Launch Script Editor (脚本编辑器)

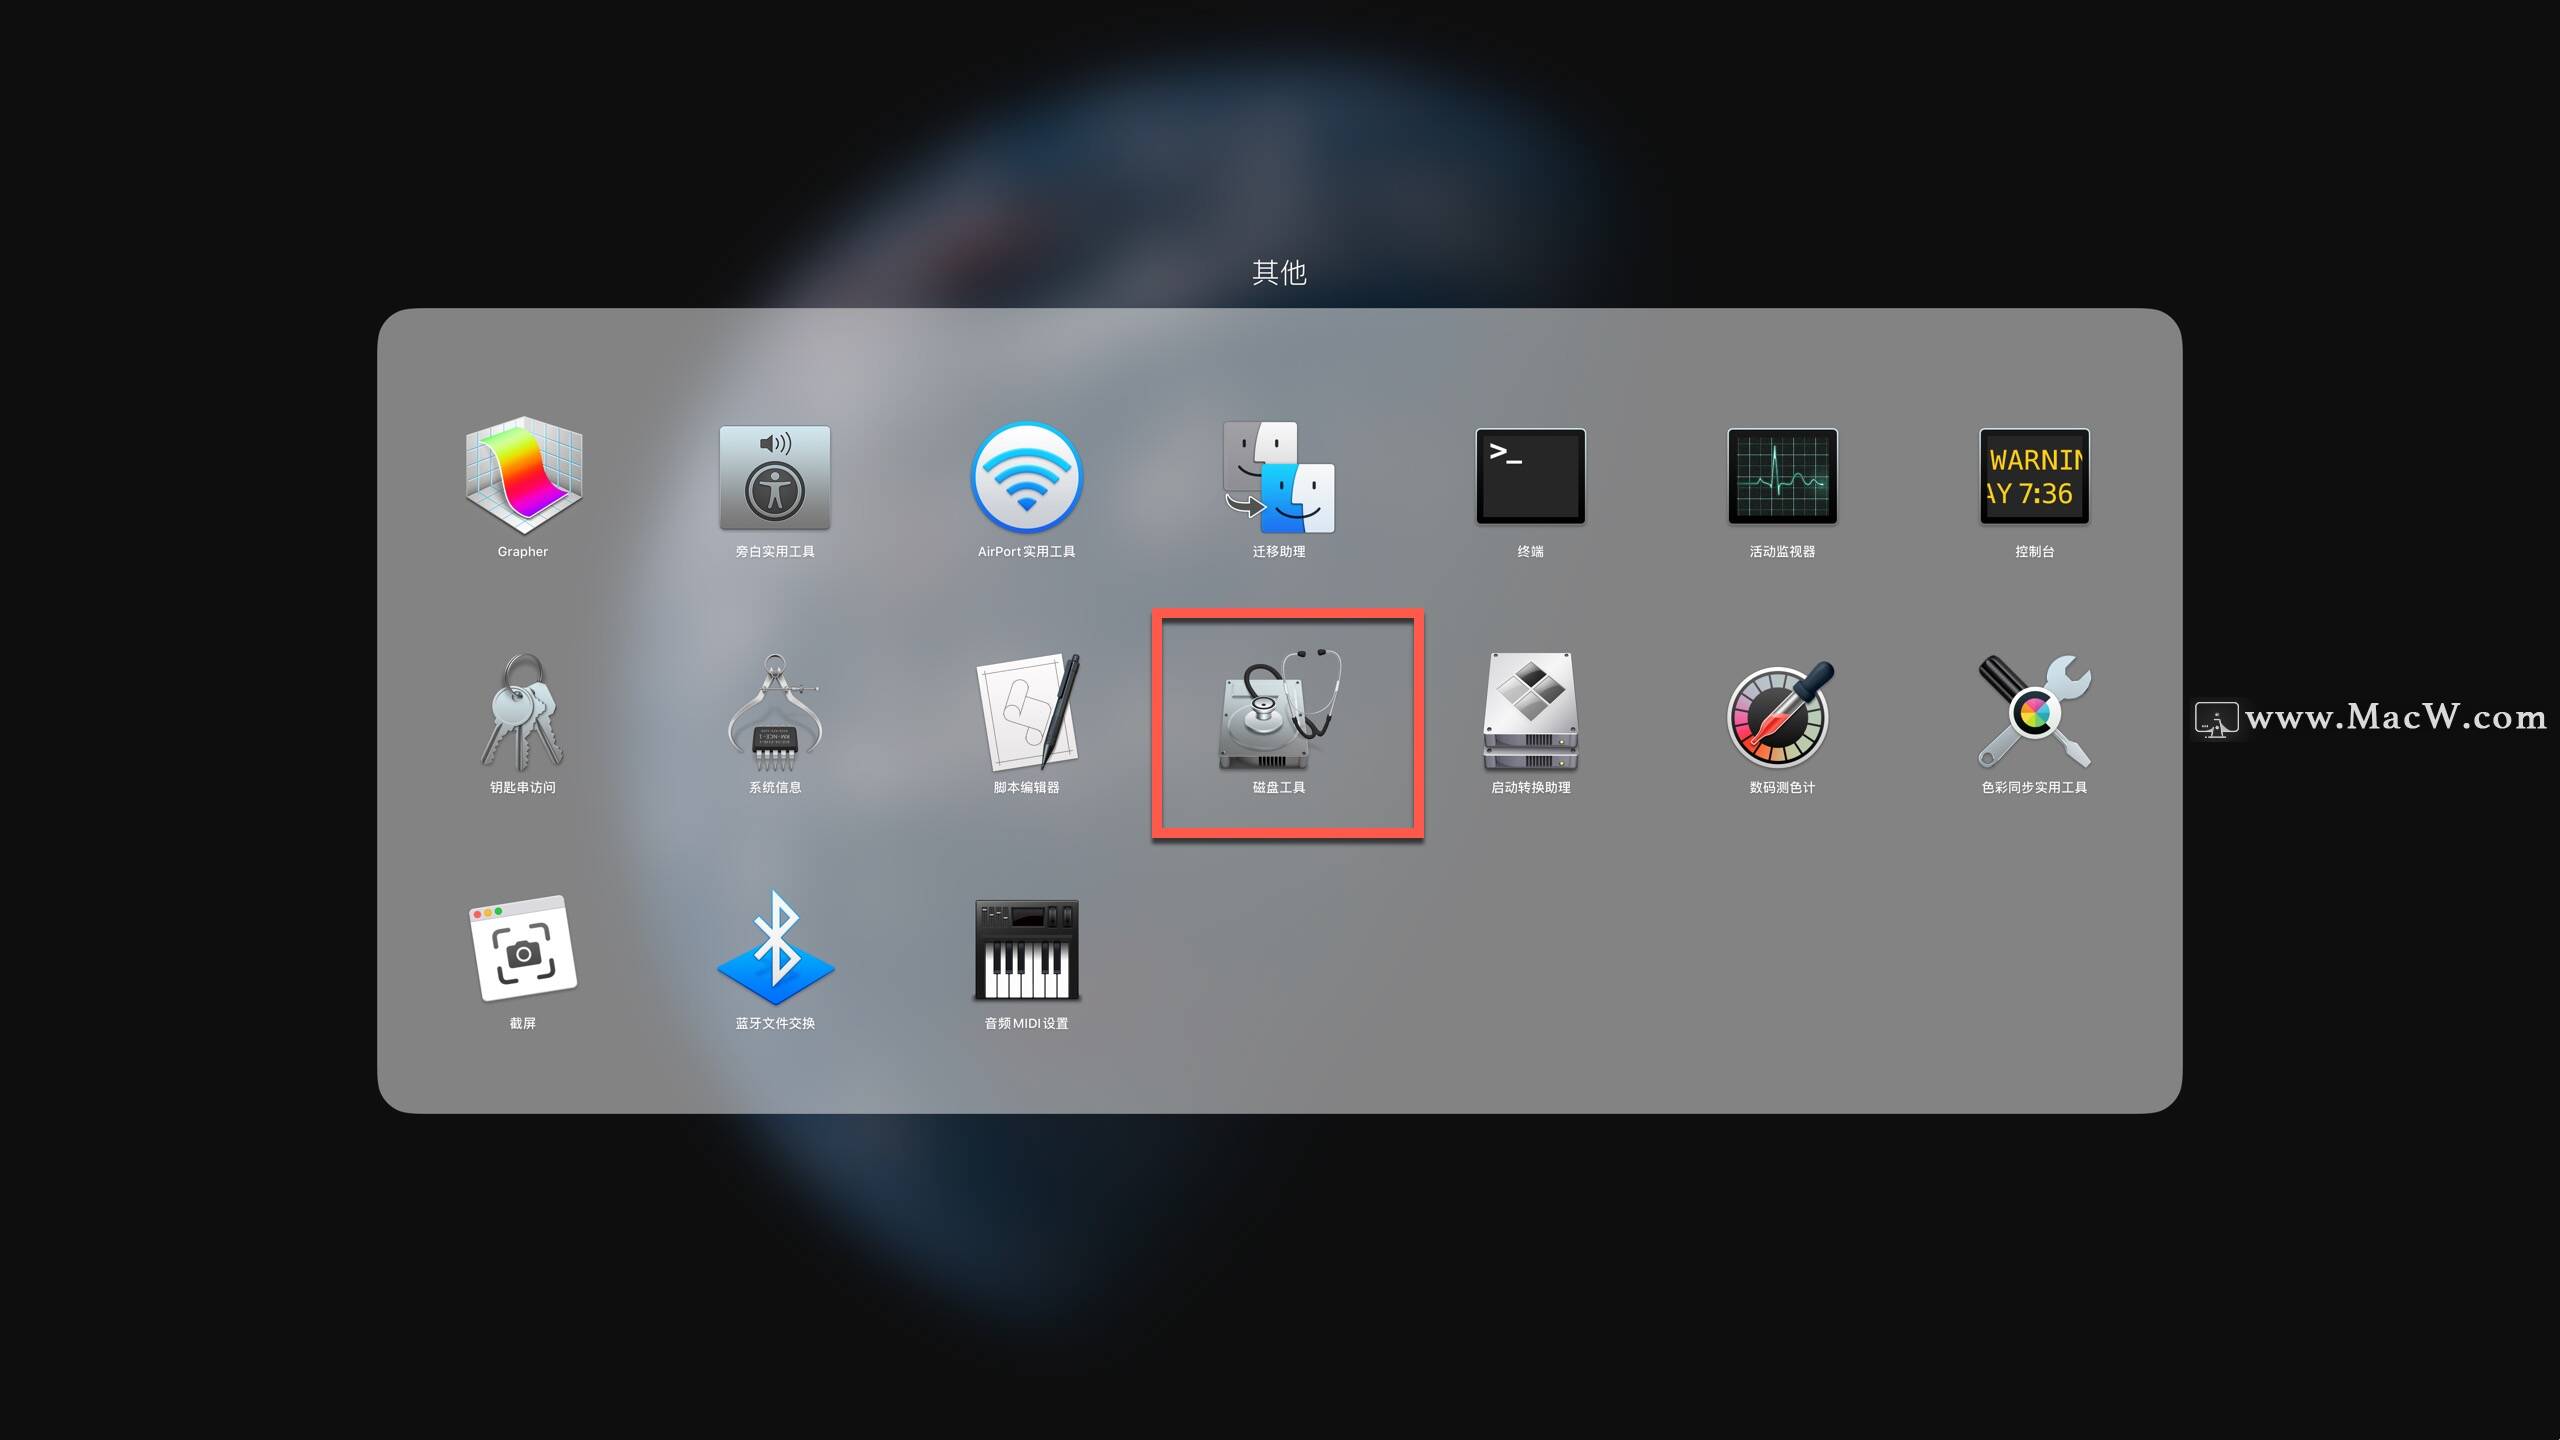click(x=1026, y=712)
